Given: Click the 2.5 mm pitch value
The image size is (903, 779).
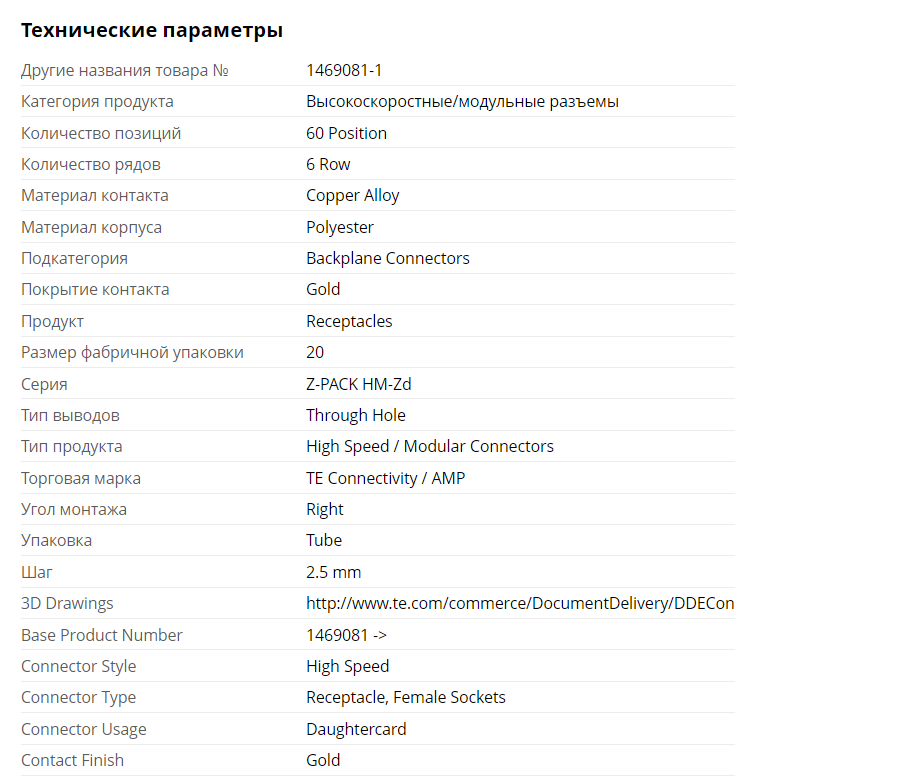Looking at the screenshot, I should point(333,572).
